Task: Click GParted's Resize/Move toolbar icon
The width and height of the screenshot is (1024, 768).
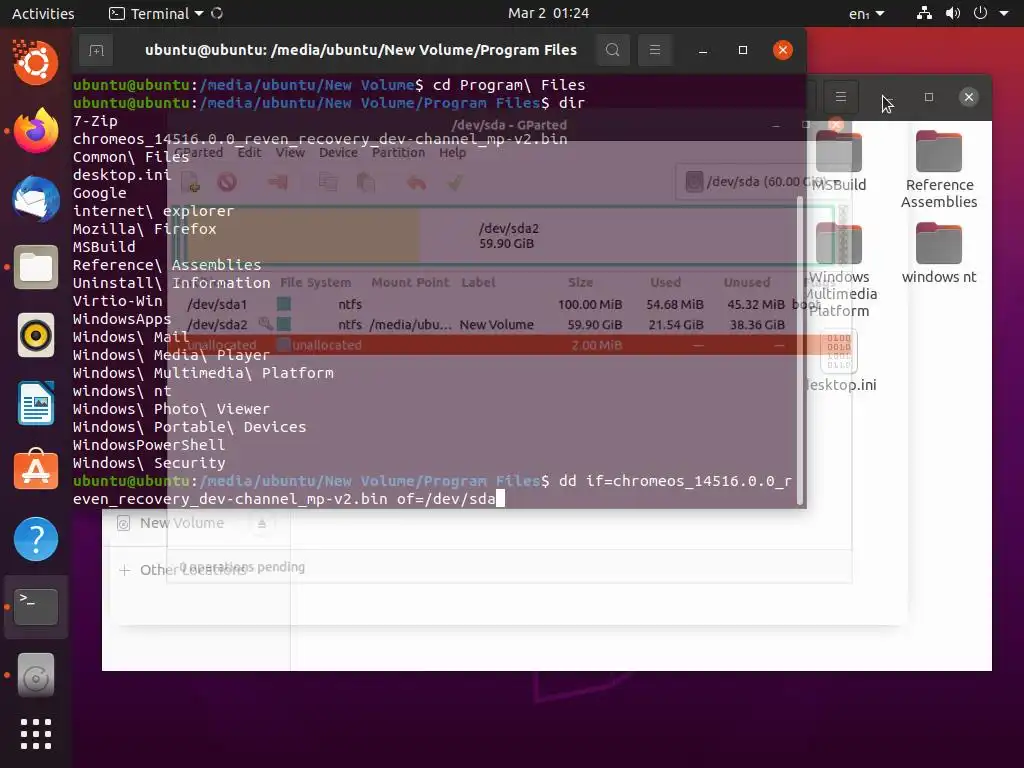Action: point(278,182)
